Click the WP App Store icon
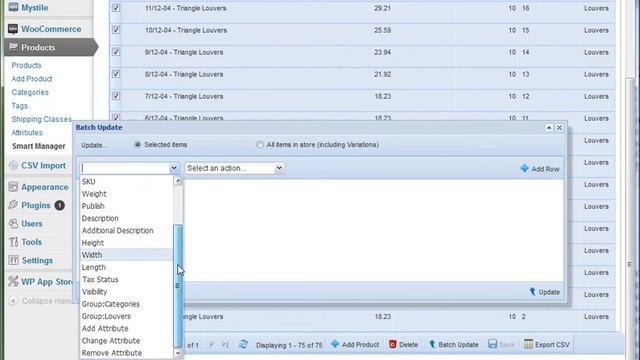640x360 pixels. coord(13,281)
